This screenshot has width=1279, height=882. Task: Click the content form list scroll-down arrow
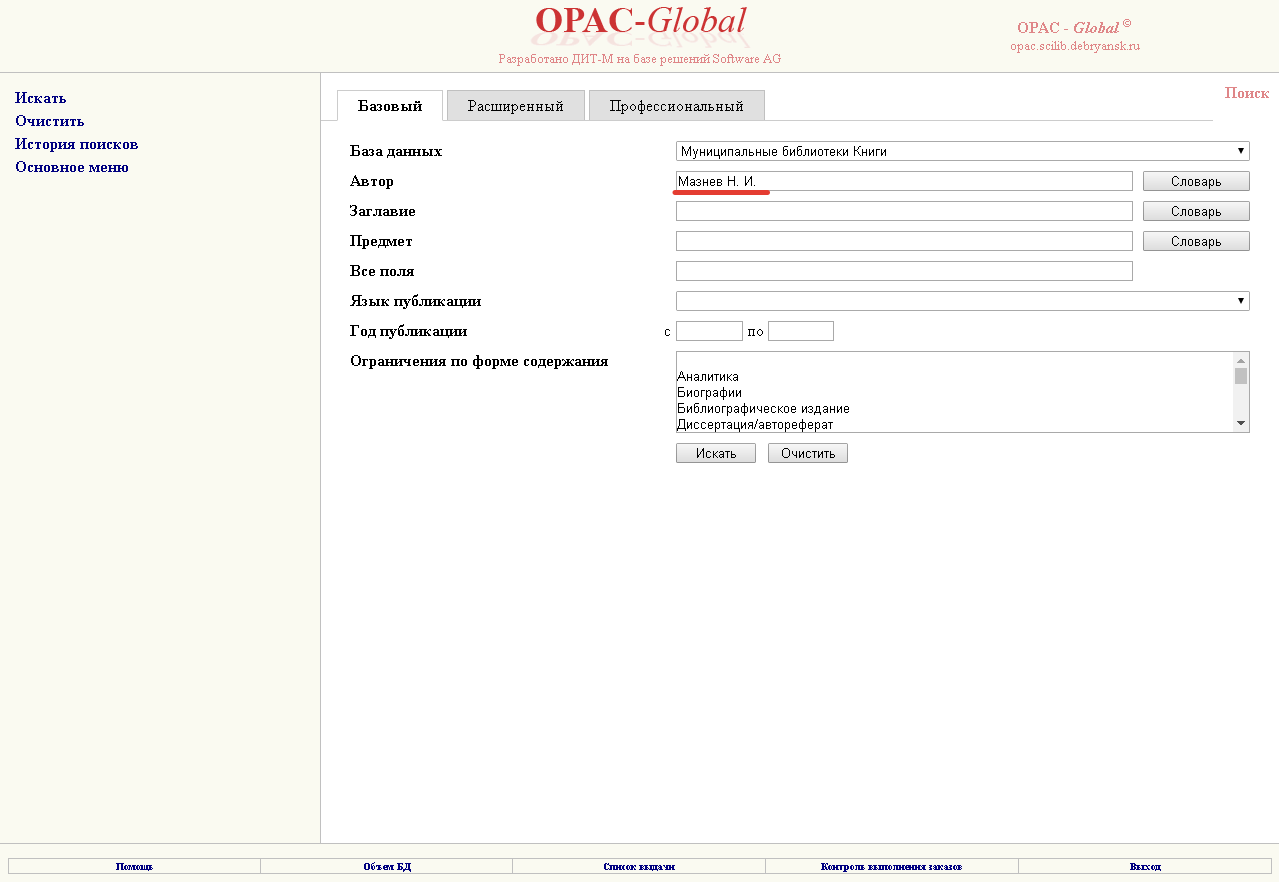[x=1241, y=424]
